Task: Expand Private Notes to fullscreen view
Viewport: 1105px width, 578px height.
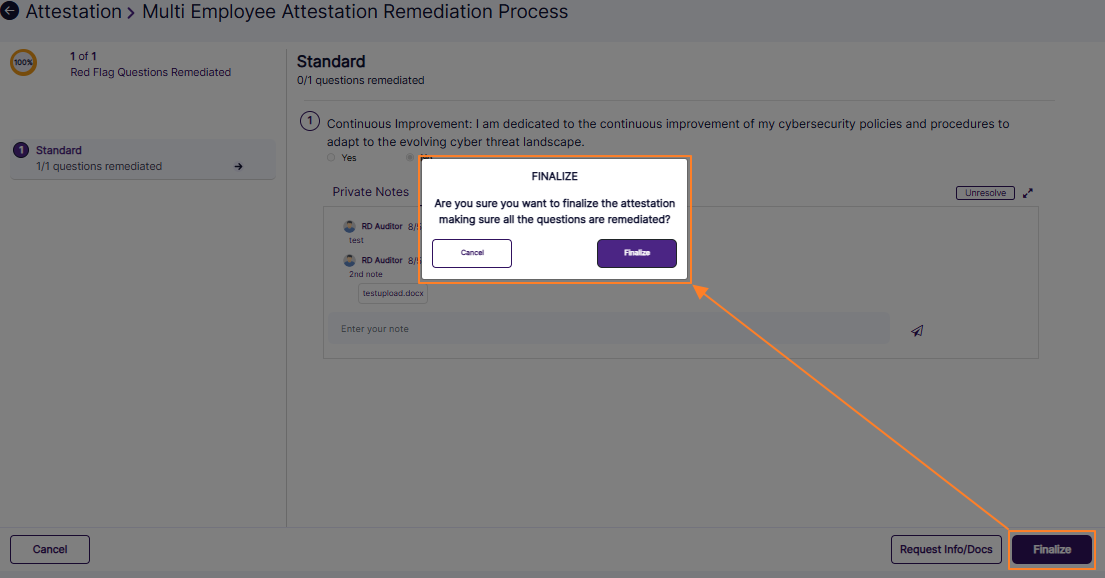Action: click(1028, 192)
